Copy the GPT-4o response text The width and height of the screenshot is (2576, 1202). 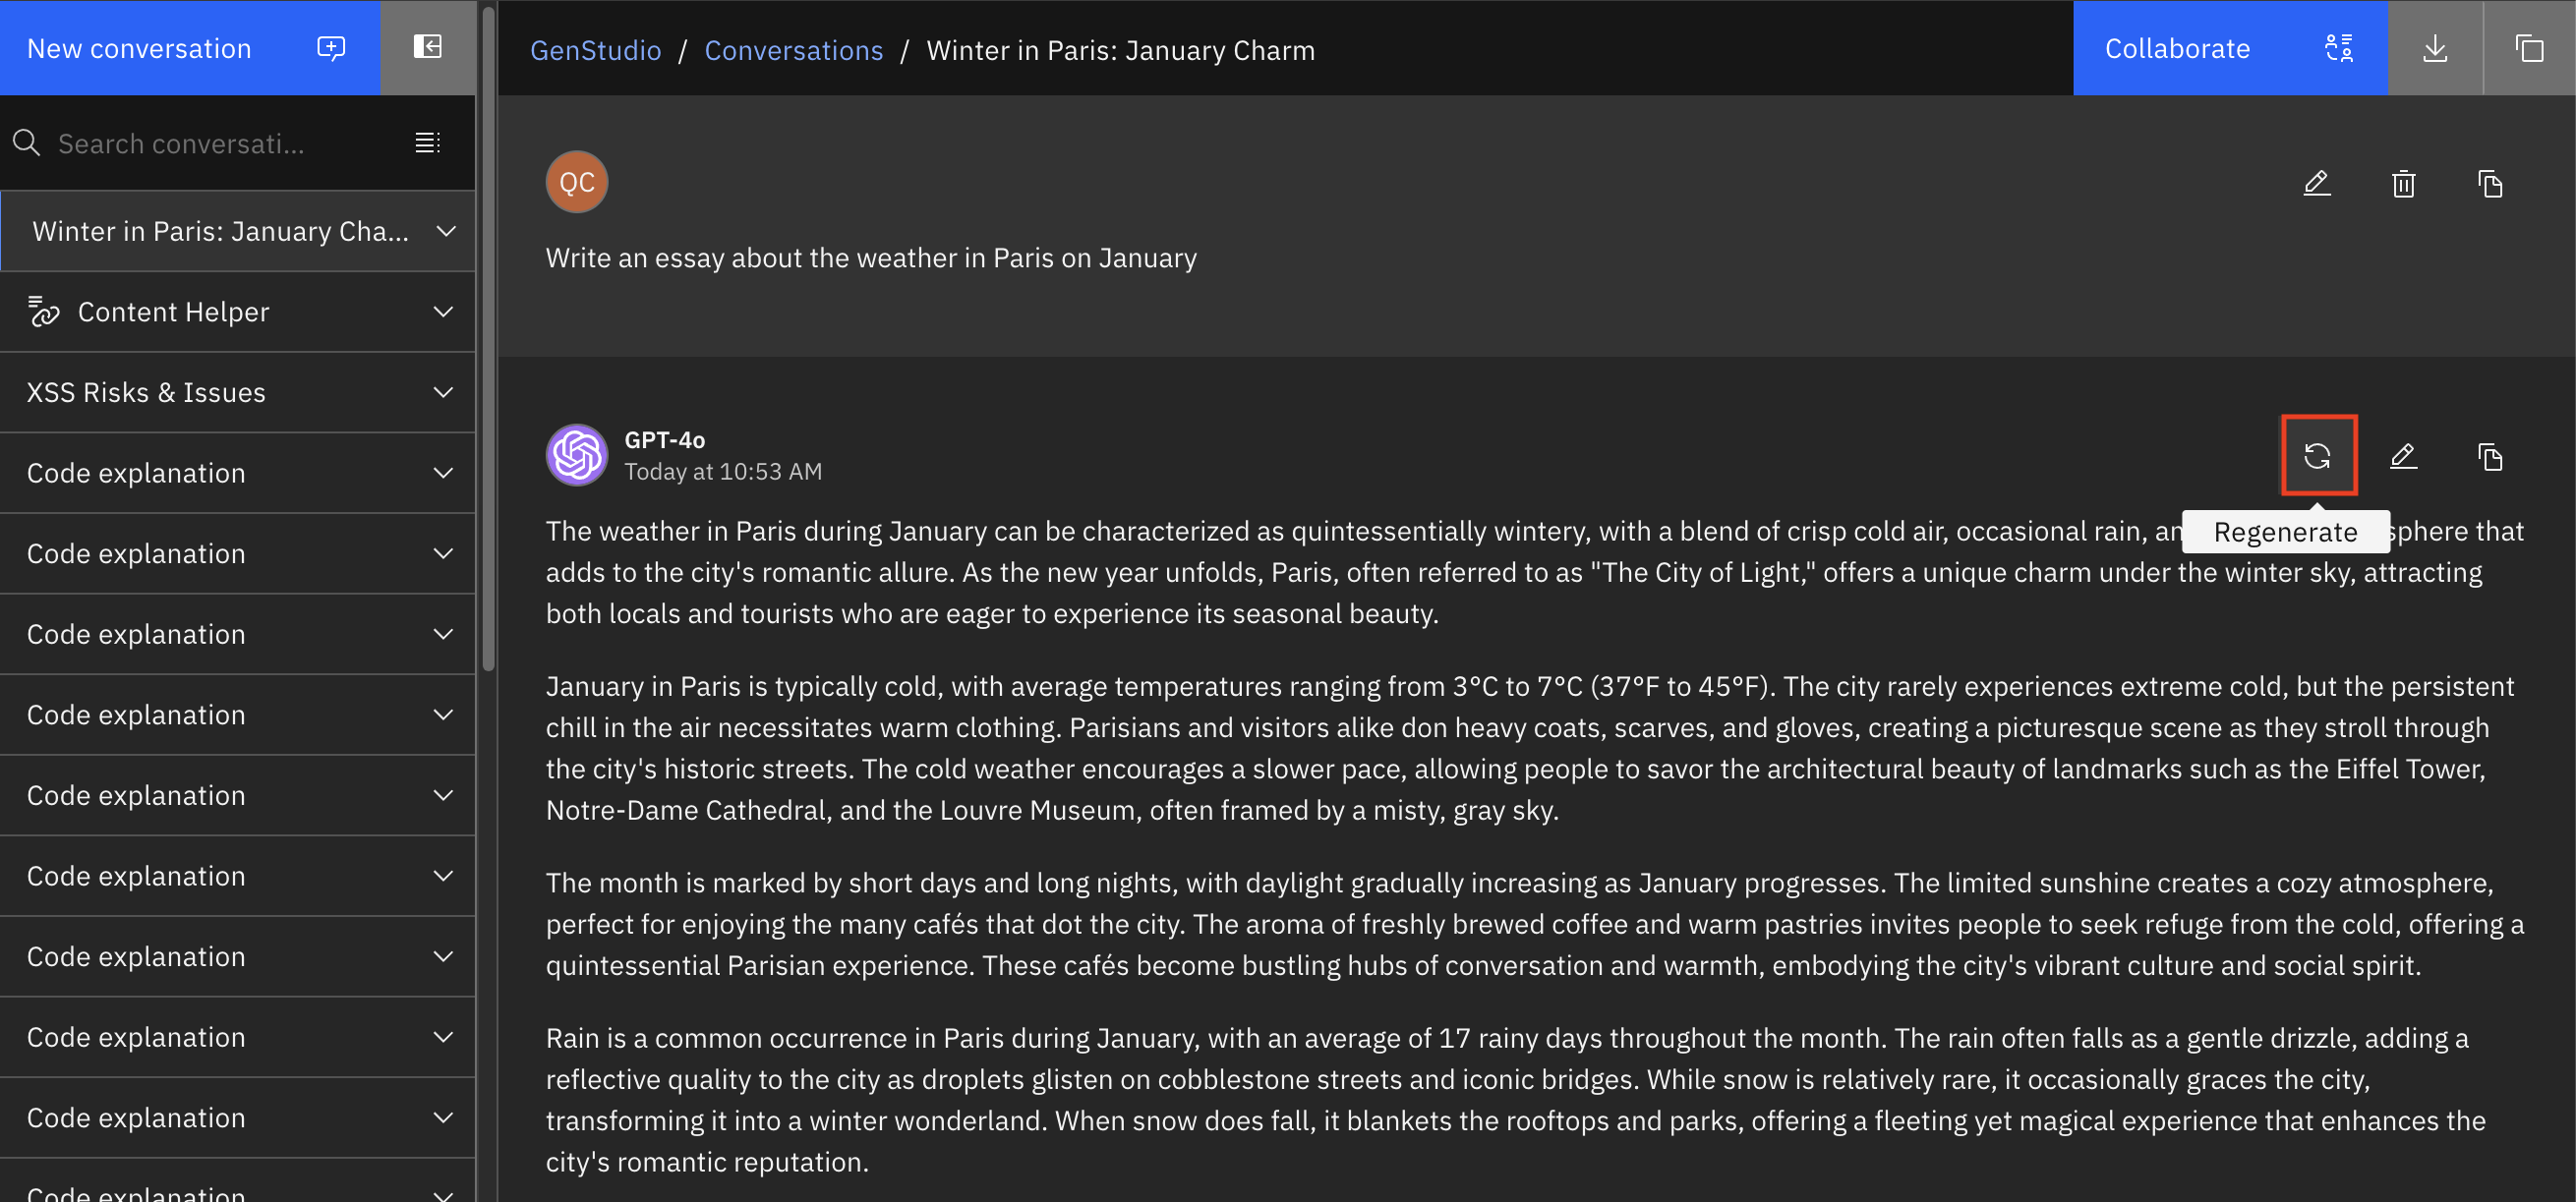2489,456
